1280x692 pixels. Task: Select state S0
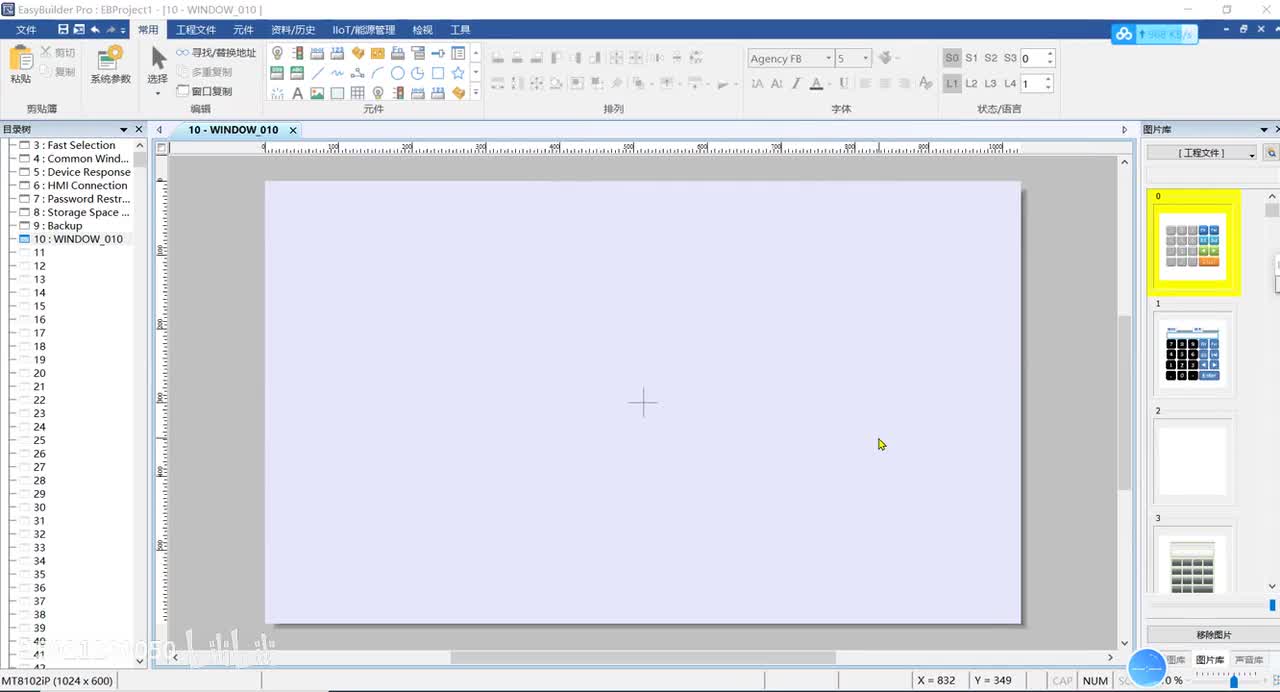(x=952, y=58)
